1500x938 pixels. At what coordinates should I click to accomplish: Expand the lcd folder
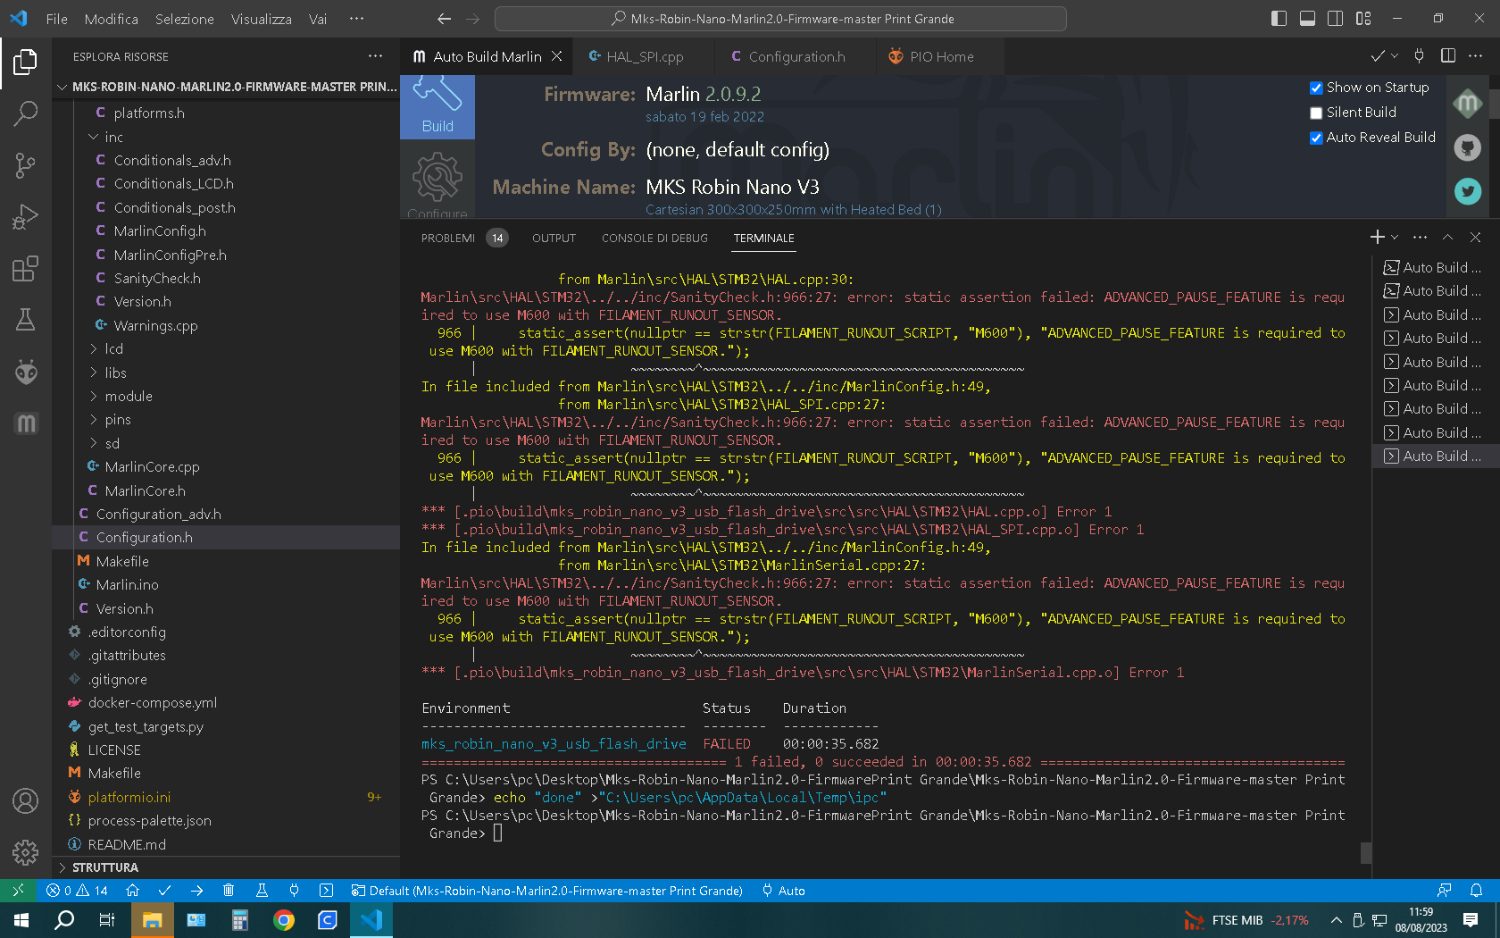pyautogui.click(x=113, y=349)
